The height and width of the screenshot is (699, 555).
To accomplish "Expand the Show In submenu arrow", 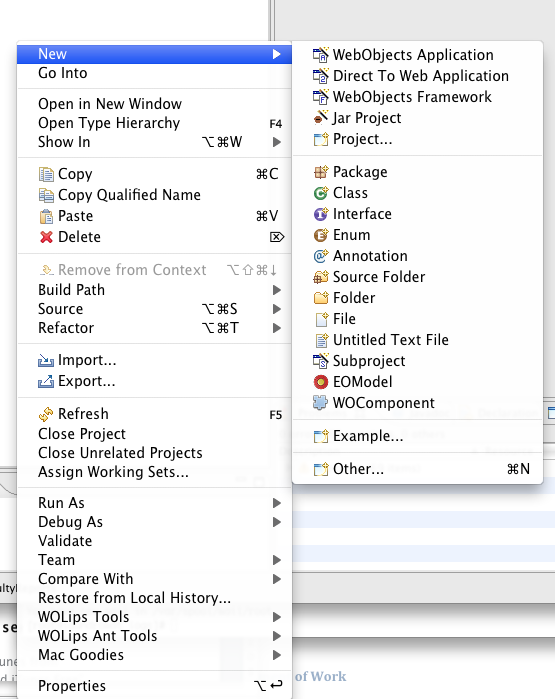I will (277, 142).
